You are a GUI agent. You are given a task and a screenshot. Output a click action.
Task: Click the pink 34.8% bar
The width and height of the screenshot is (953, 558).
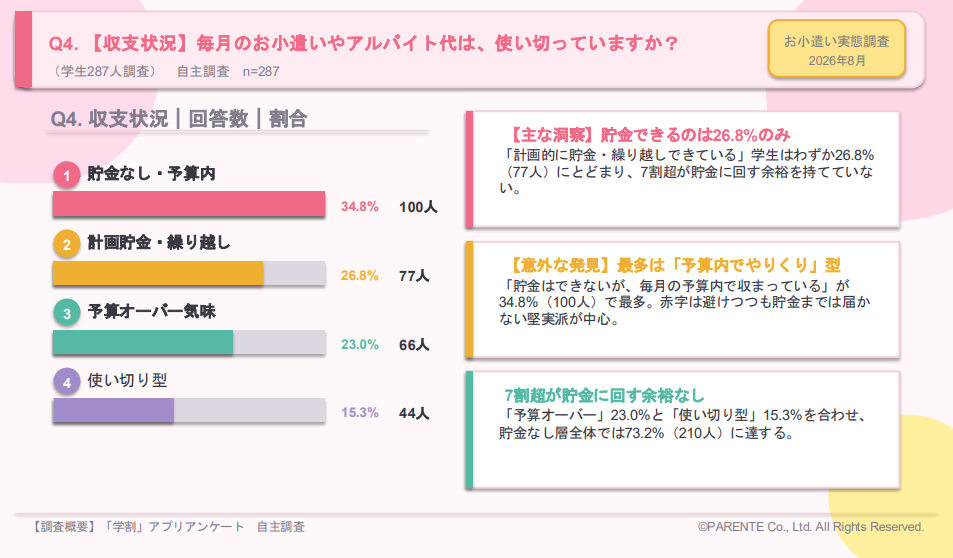189,204
